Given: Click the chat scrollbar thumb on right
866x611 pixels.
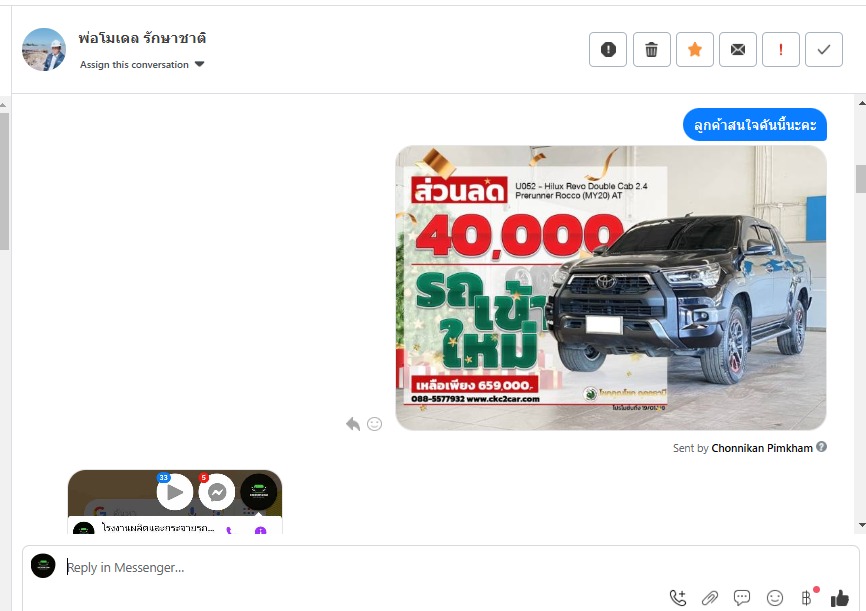Looking at the screenshot, I should pos(861,179).
